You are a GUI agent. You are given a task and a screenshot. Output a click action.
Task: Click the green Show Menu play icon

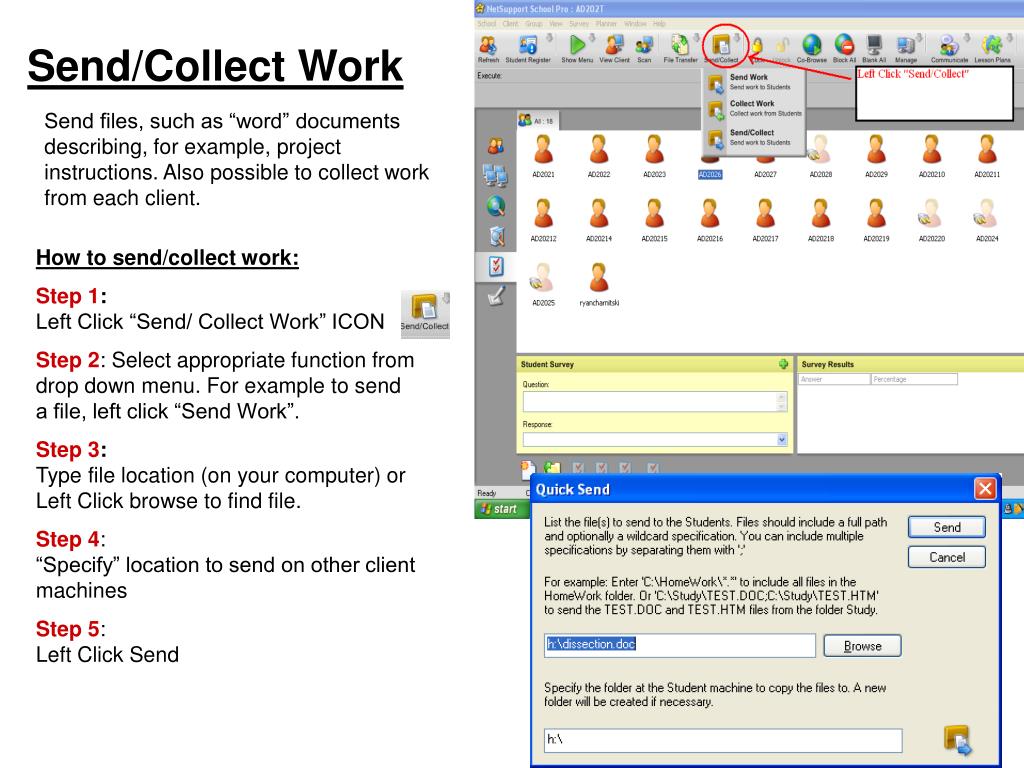(x=577, y=46)
